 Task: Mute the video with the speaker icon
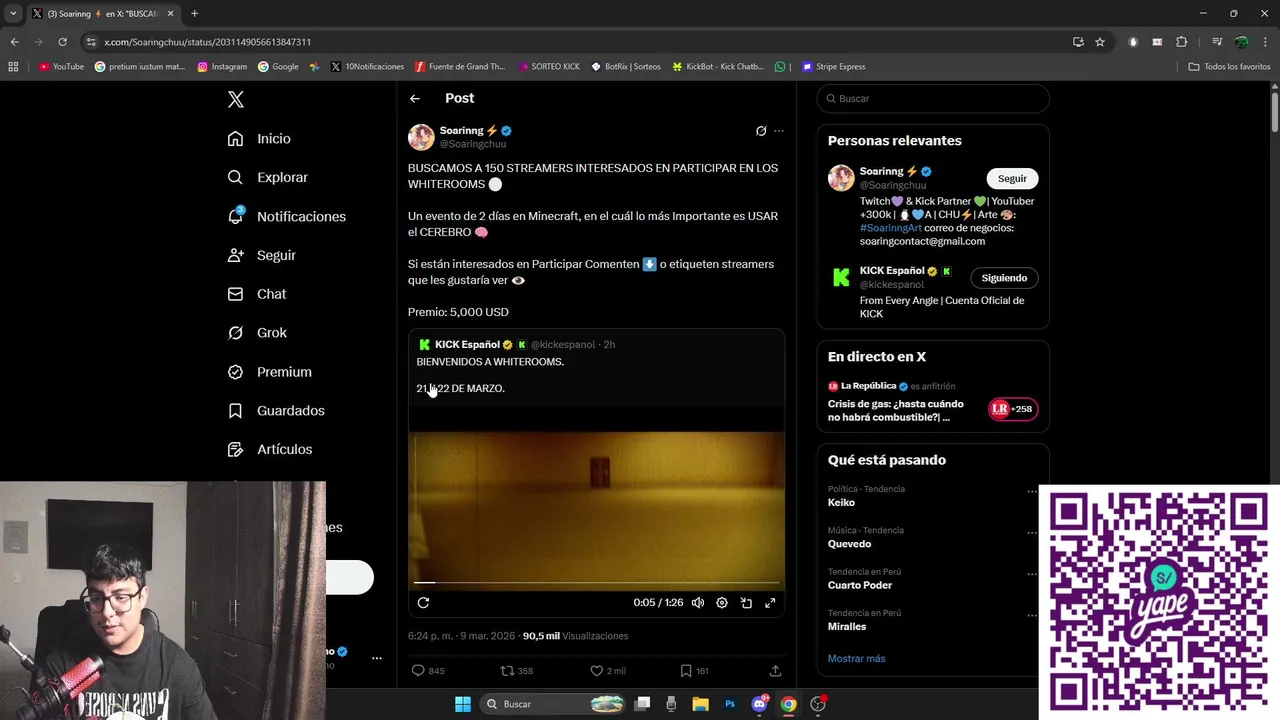click(698, 603)
